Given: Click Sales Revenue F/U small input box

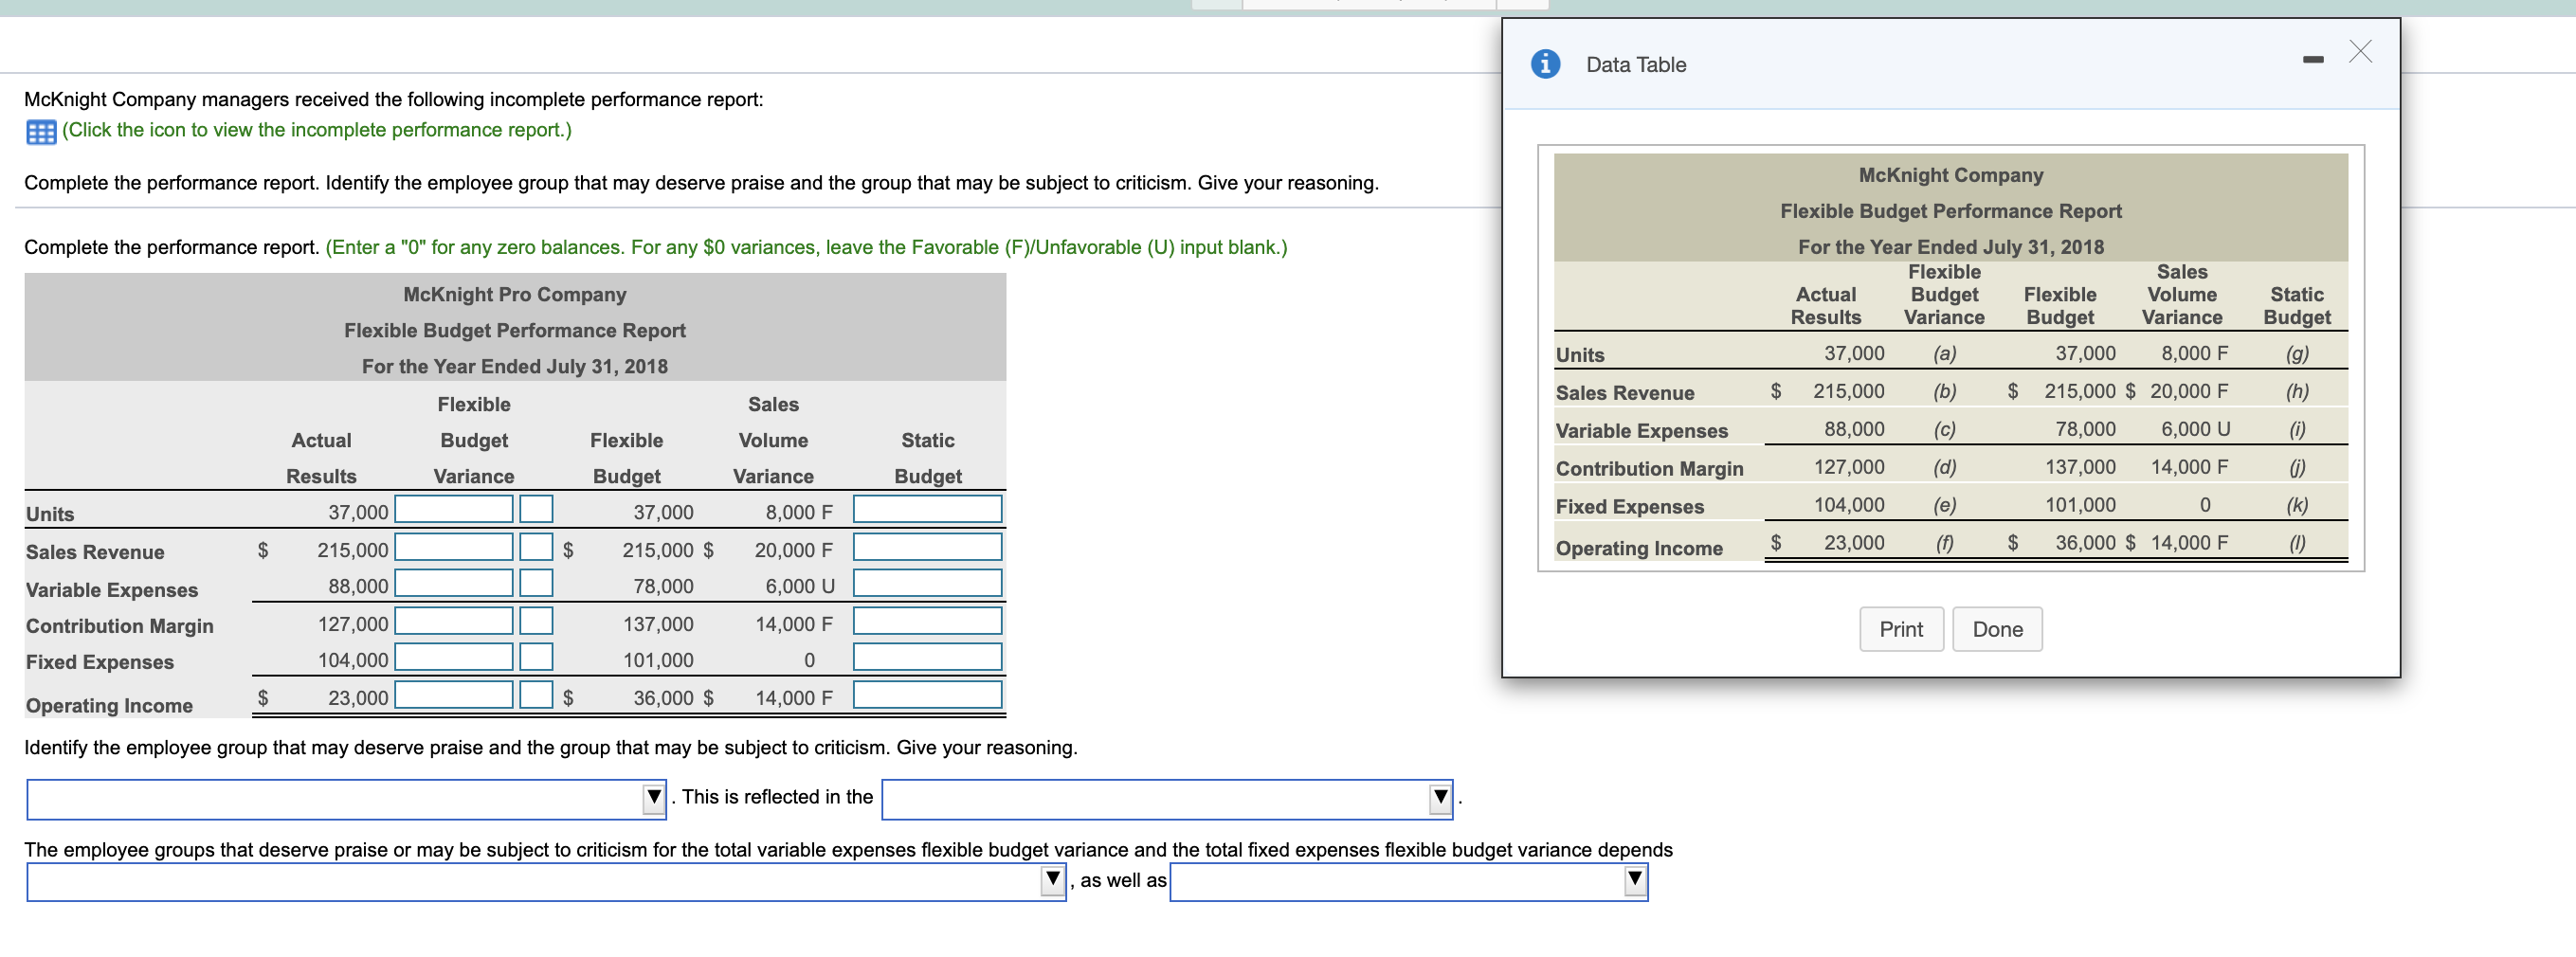Looking at the screenshot, I should tap(536, 547).
